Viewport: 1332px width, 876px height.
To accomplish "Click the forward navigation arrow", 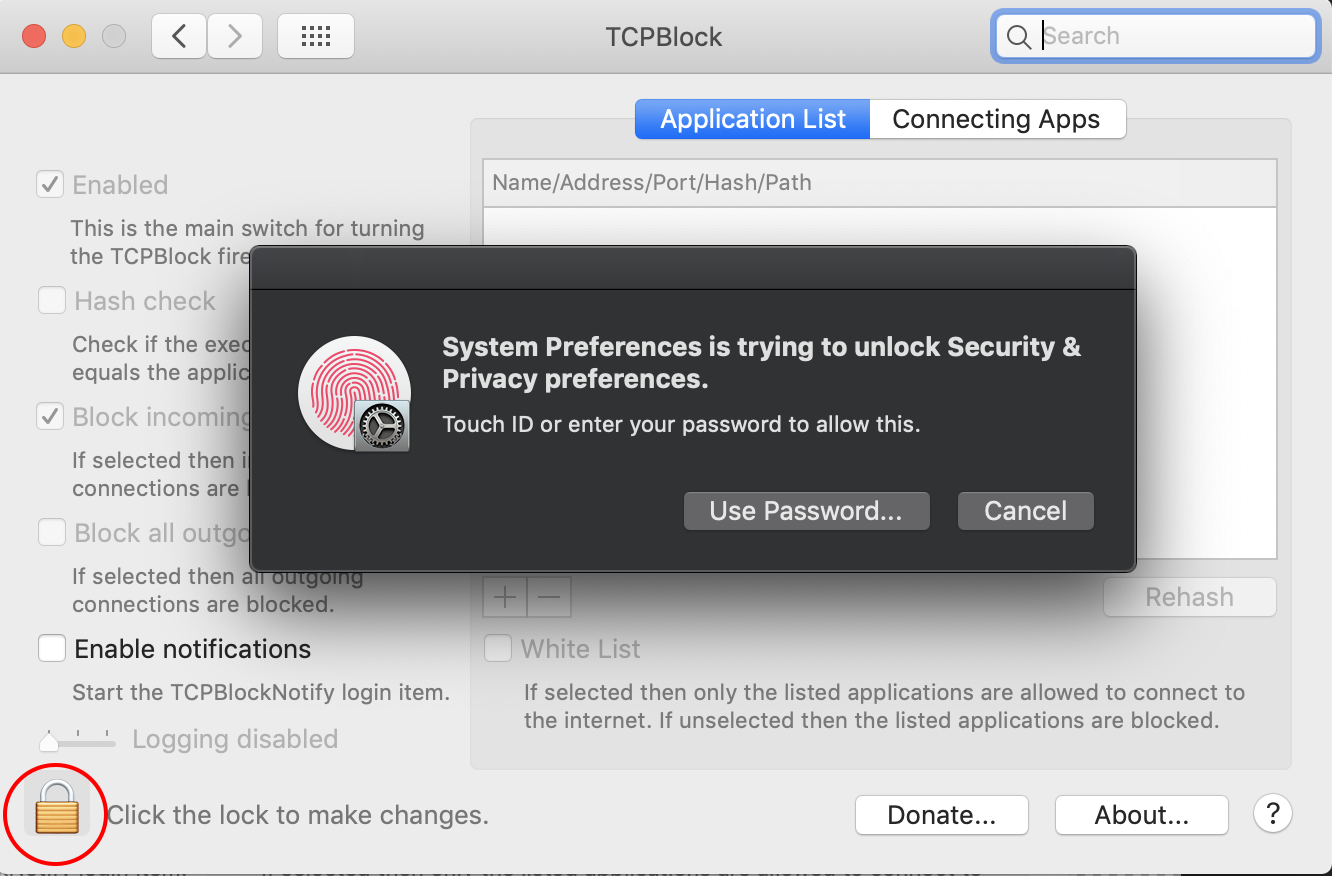I will coord(235,35).
